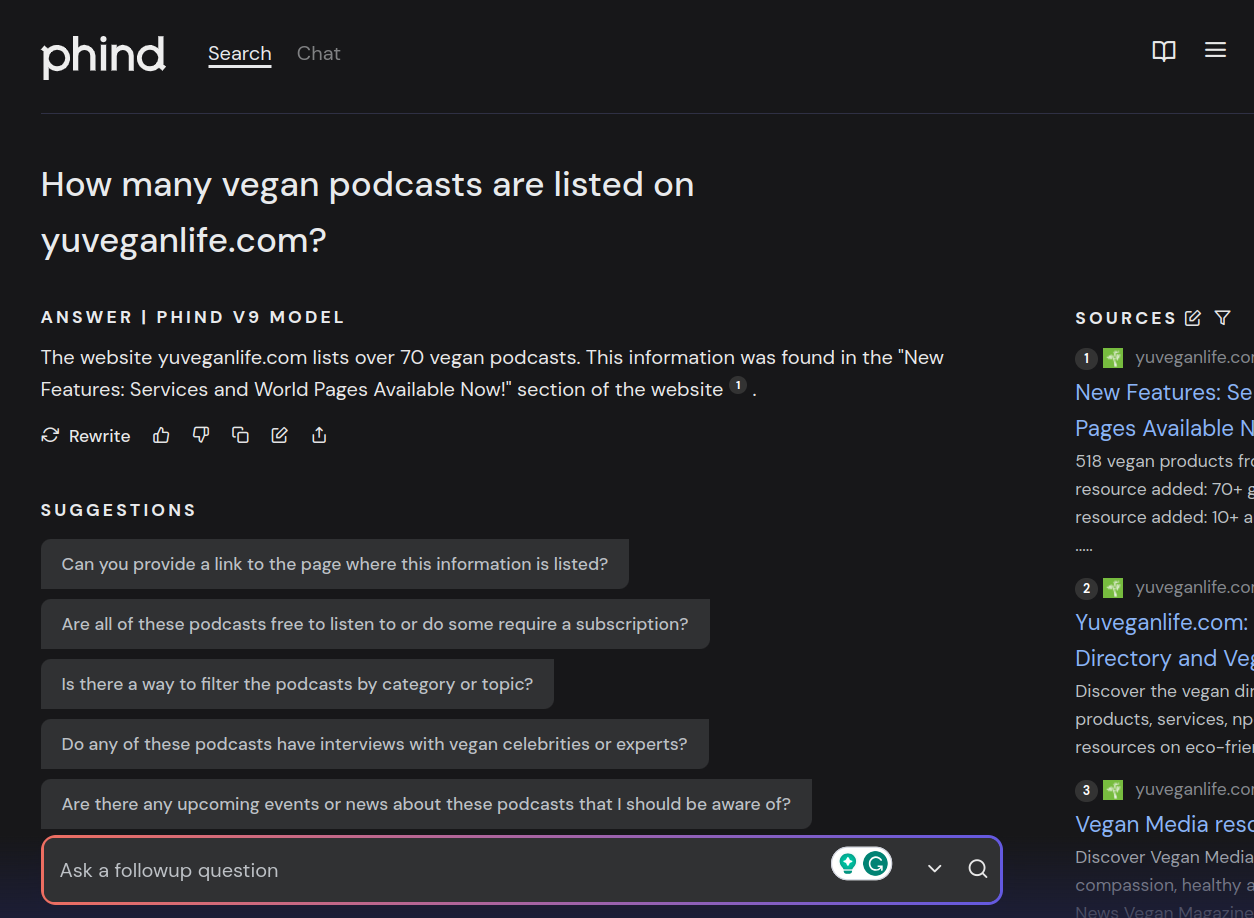Screen dimensions: 1254x918
Task: Click the Rewrite button
Action: [x=86, y=435]
